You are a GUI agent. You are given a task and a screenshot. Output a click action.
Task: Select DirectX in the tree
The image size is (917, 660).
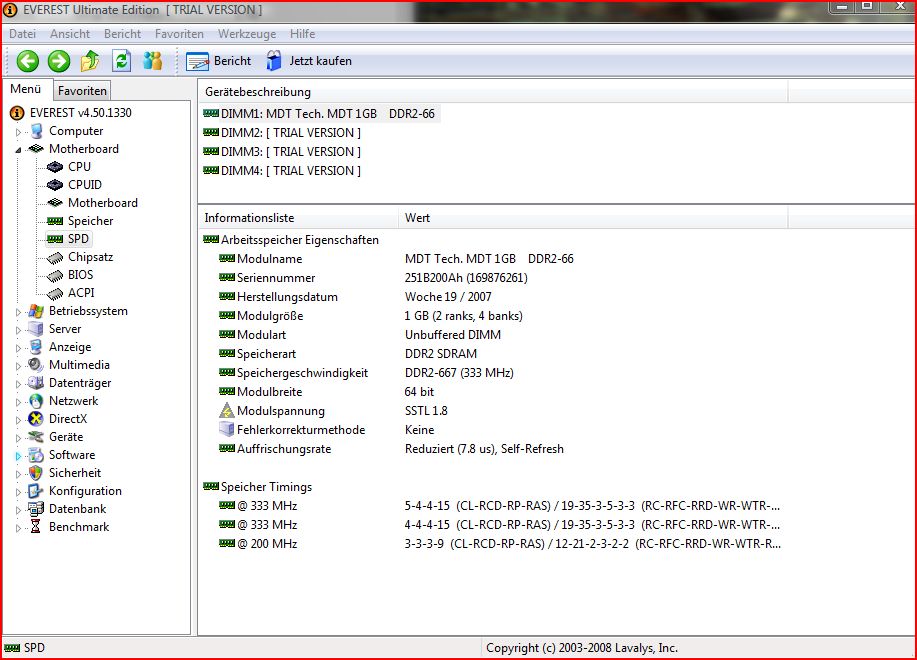point(68,419)
